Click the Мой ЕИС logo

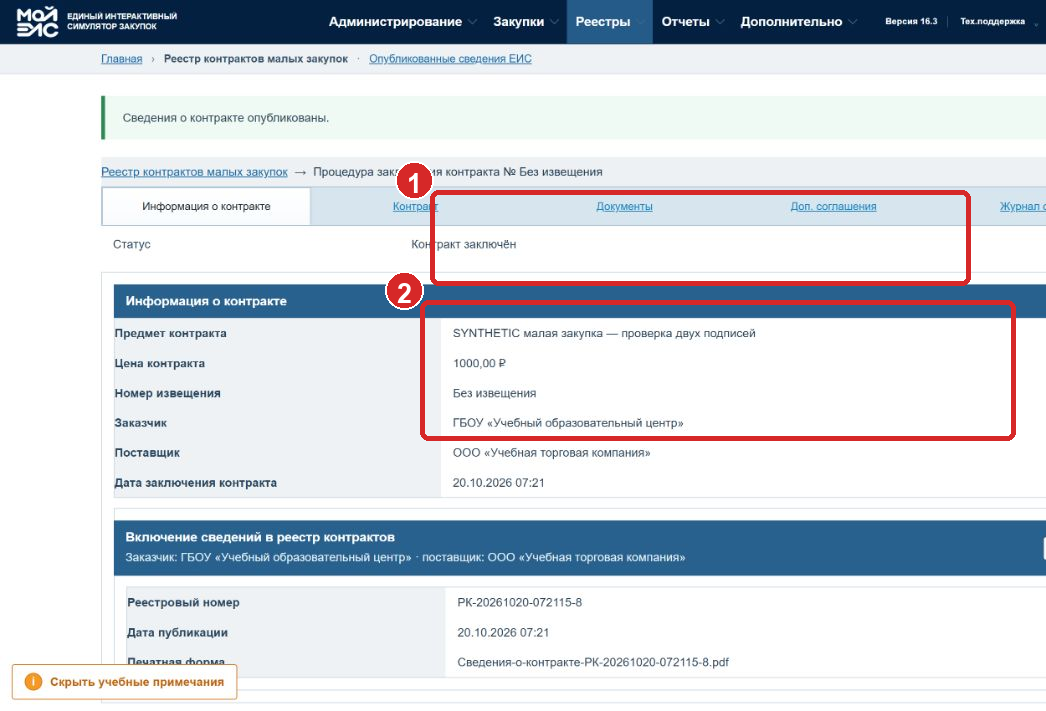[37, 22]
